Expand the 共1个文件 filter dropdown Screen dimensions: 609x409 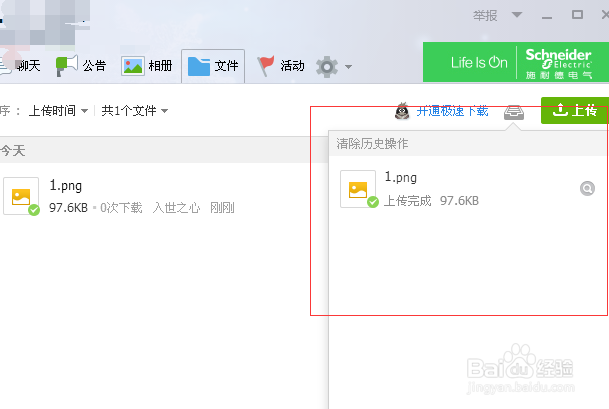click(x=134, y=111)
